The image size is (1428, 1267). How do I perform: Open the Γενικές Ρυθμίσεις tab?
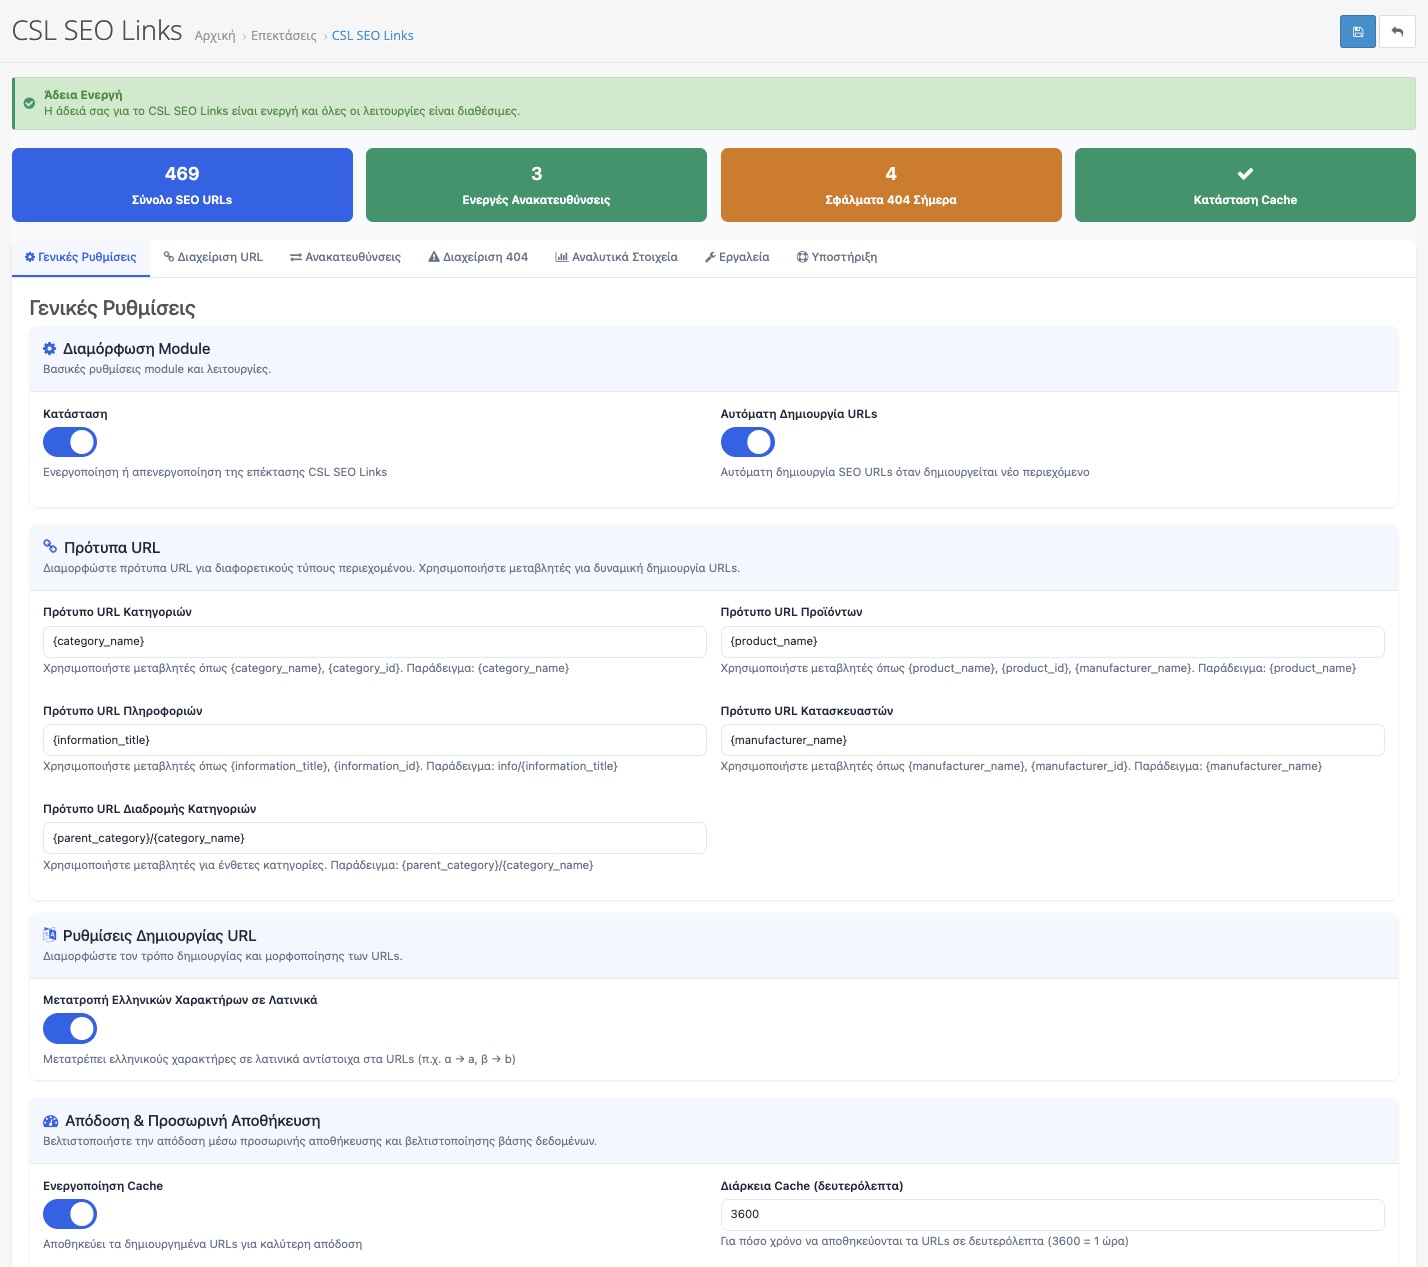pos(80,257)
